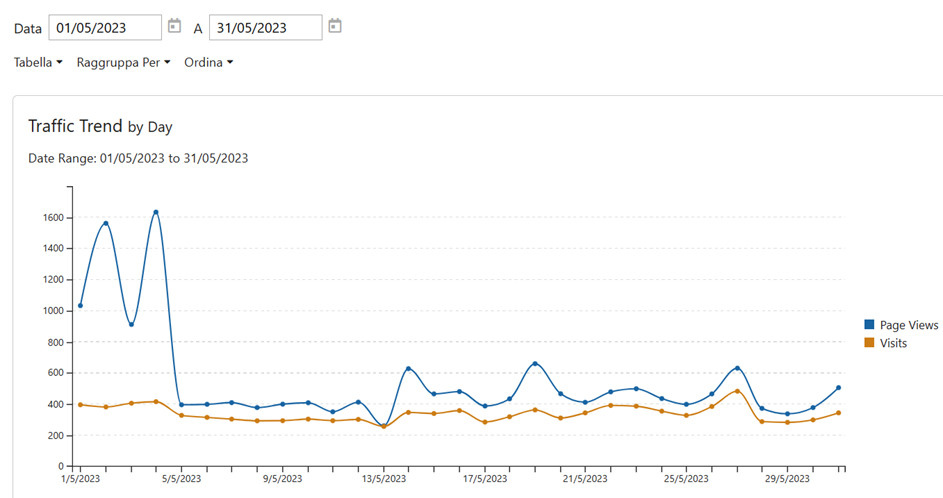This screenshot has height=498, width=943.
Task: Focus the end date field showing 31/05/2023
Action: [265, 27]
